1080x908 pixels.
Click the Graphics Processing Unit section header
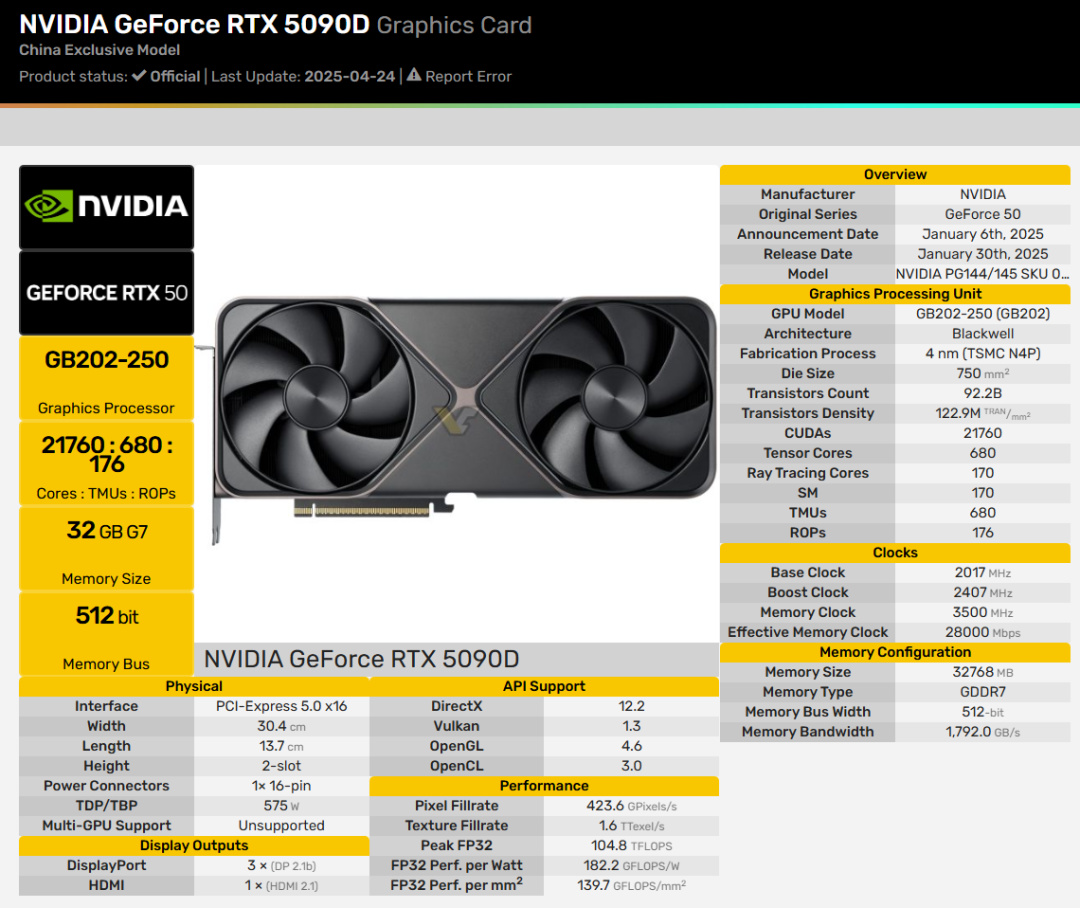coord(895,293)
